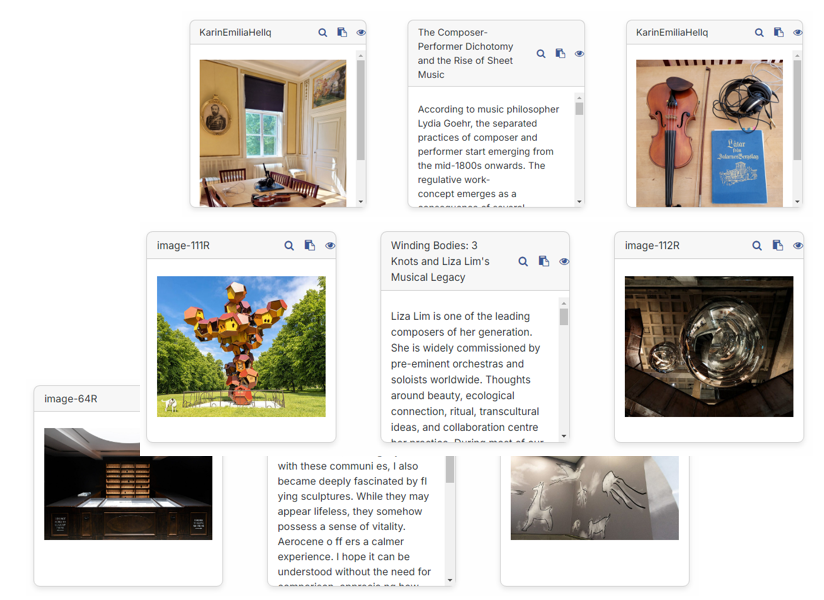Click magnifier icon on the dining room photo card
824x600 pixels.
point(323,33)
